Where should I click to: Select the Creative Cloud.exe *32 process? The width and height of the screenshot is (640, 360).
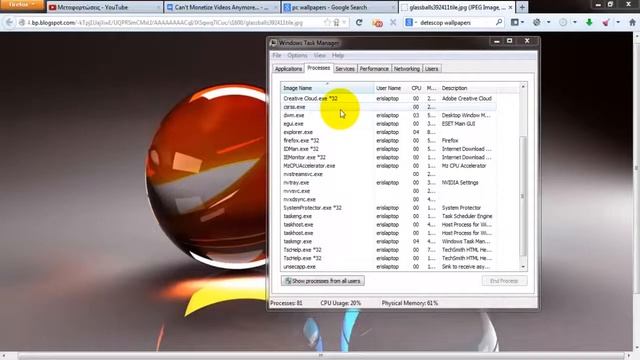[x=388, y=98]
